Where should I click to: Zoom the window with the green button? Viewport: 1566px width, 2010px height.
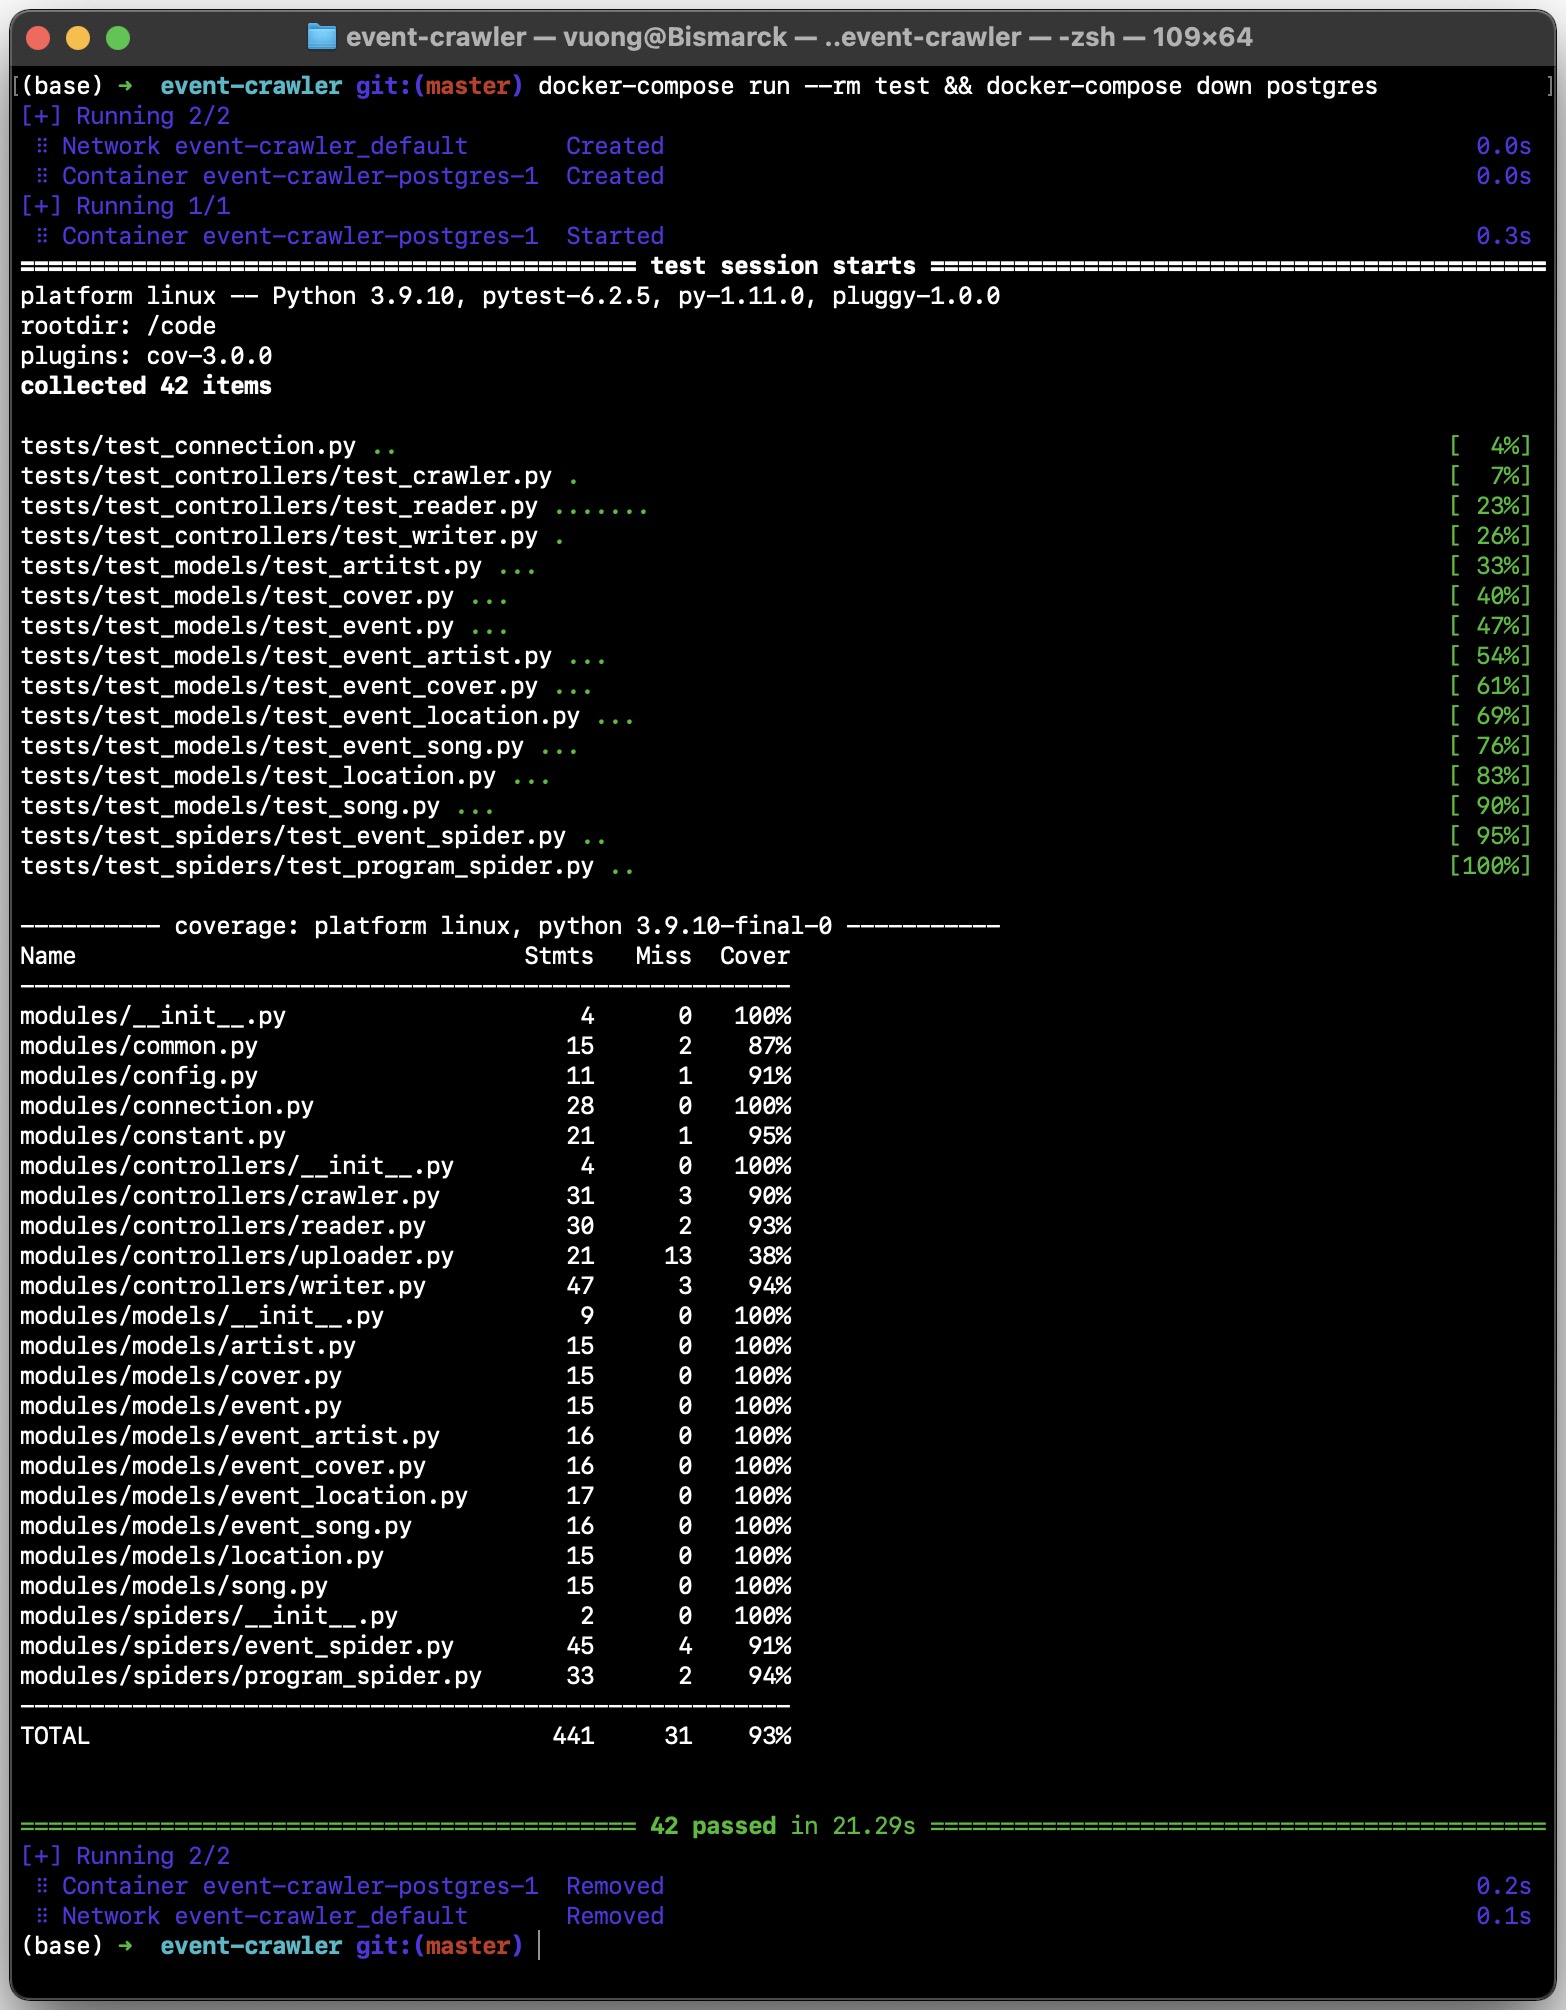118,38
